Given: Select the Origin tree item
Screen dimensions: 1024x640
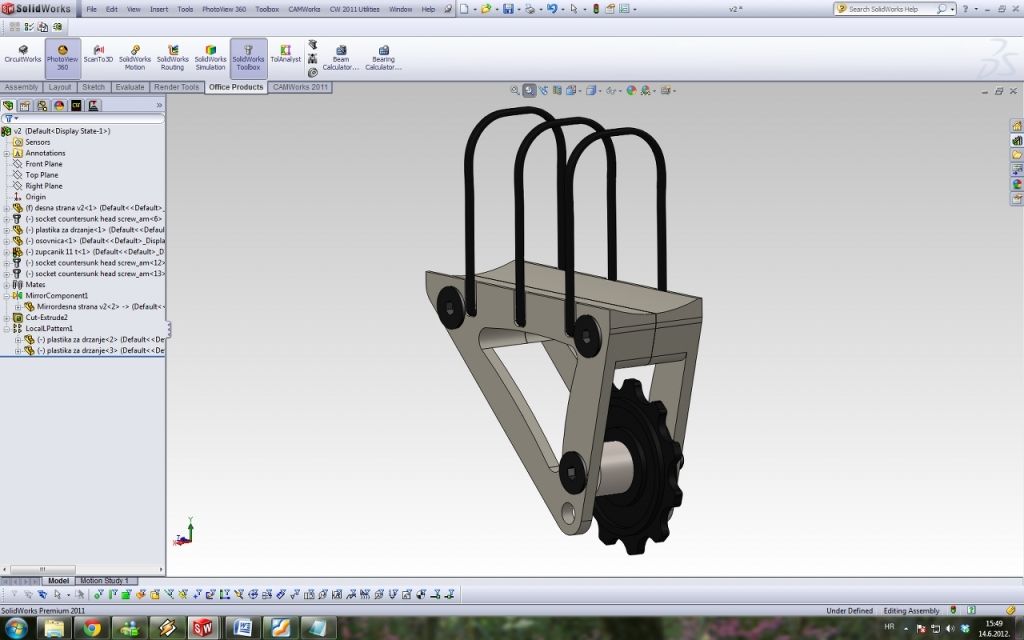Looking at the screenshot, I should pos(35,197).
